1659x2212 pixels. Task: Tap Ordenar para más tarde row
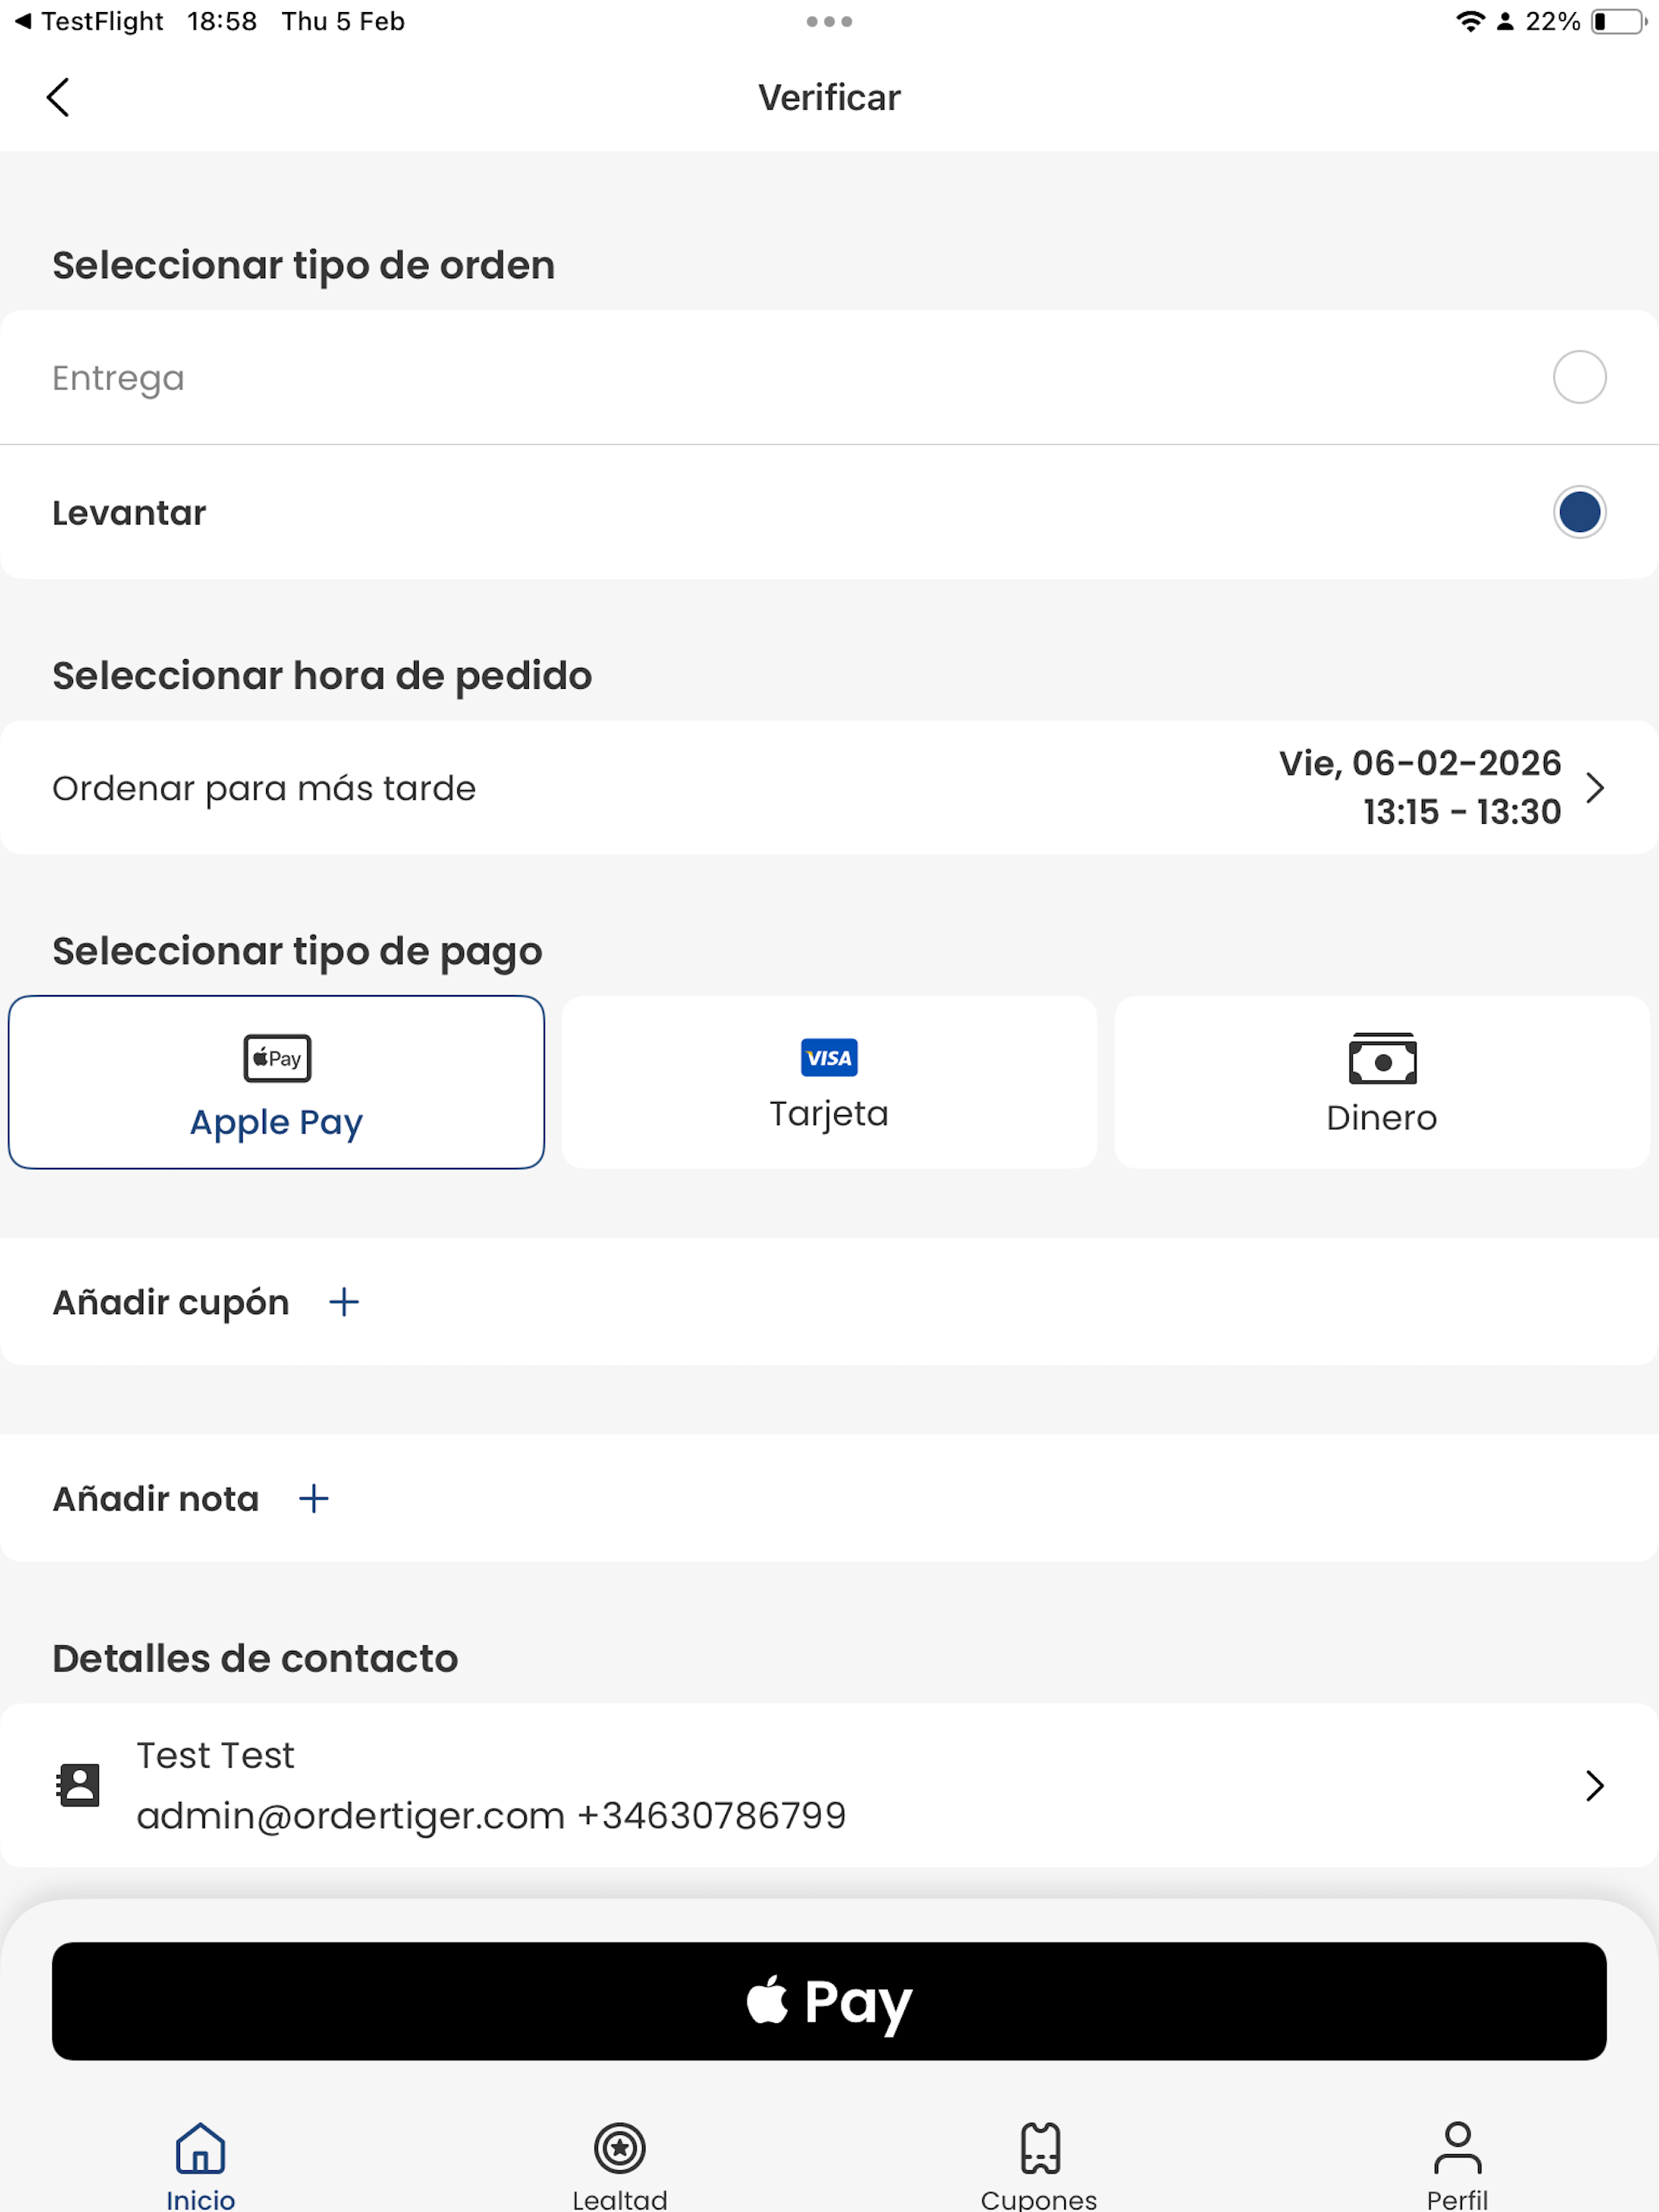click(x=829, y=788)
